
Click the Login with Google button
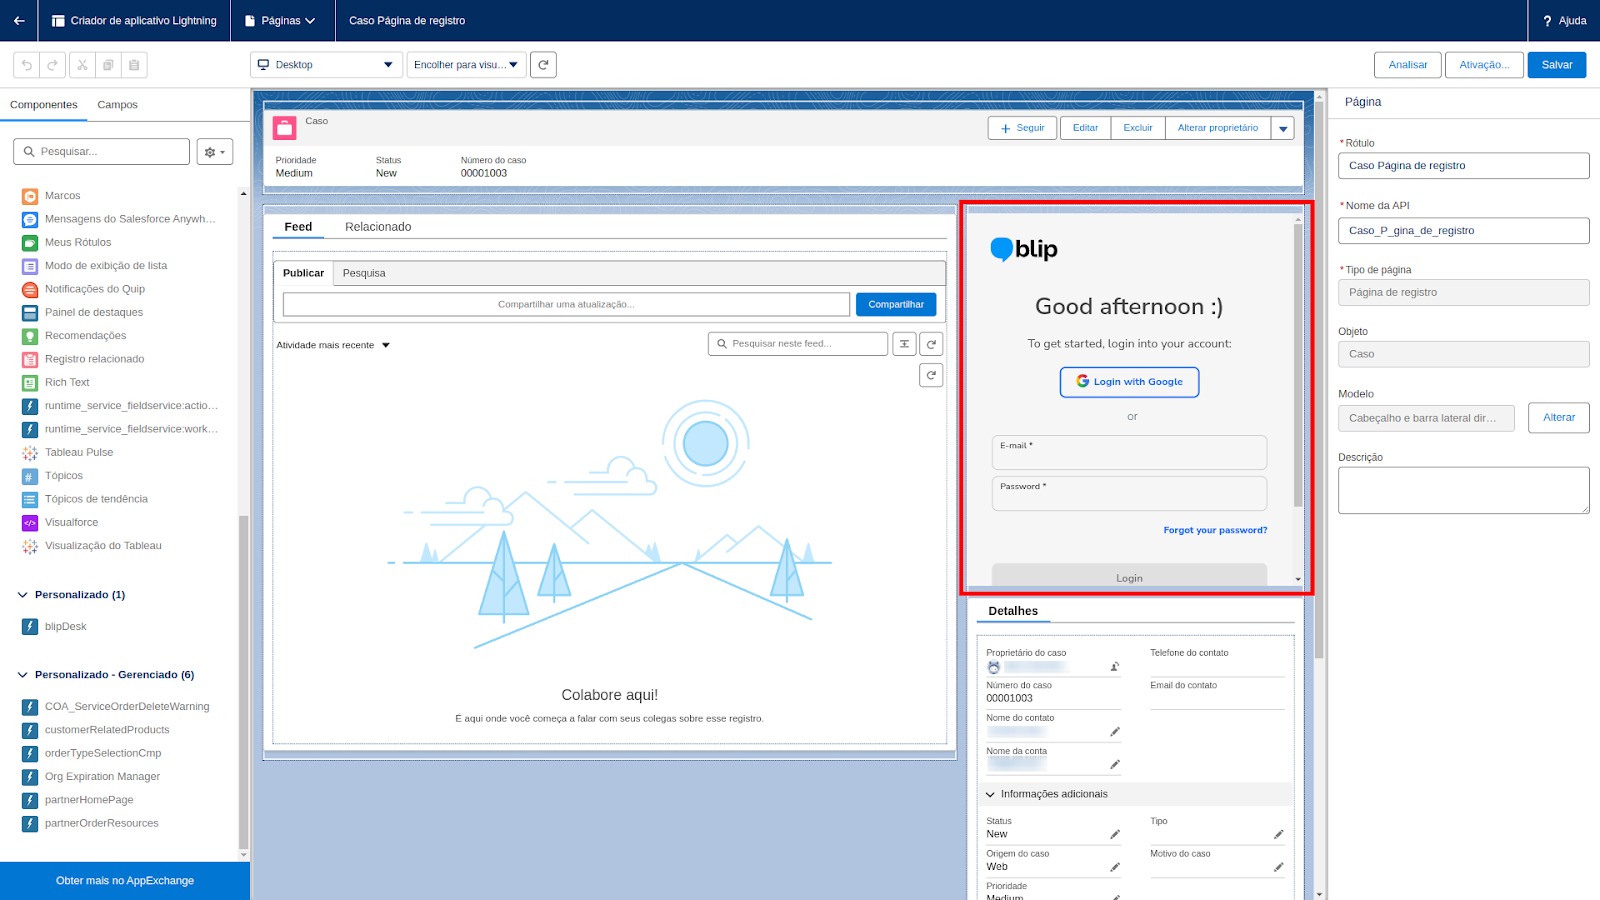click(1129, 382)
